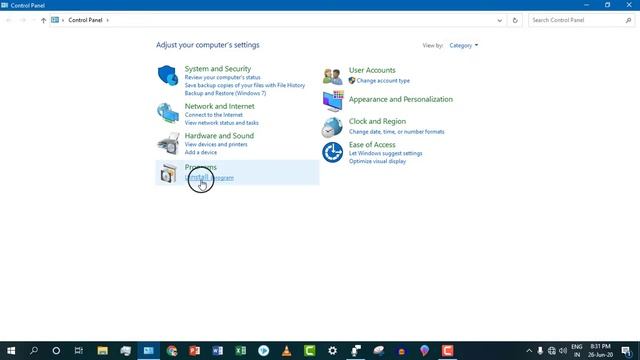Click the Up arrow navigation button

(43, 20)
